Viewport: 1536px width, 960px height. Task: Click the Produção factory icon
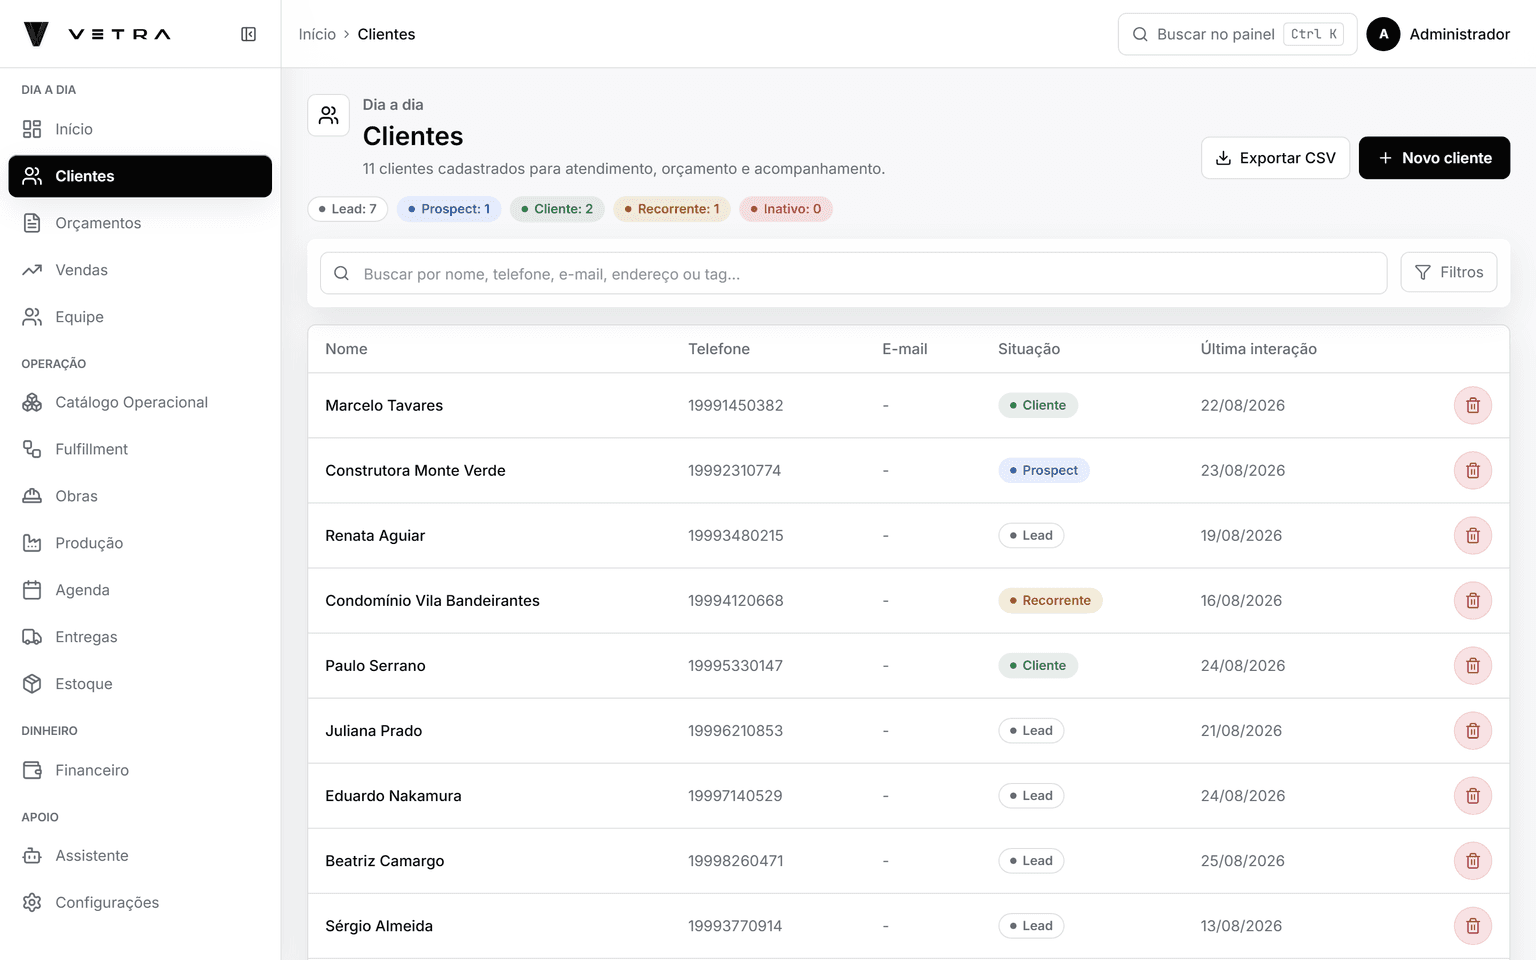point(32,543)
